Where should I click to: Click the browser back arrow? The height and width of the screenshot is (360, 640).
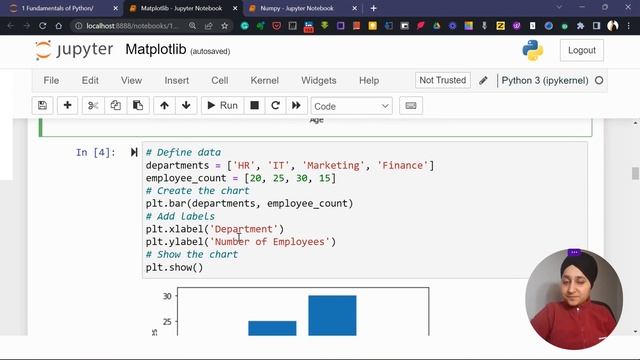pyautogui.click(x=11, y=26)
